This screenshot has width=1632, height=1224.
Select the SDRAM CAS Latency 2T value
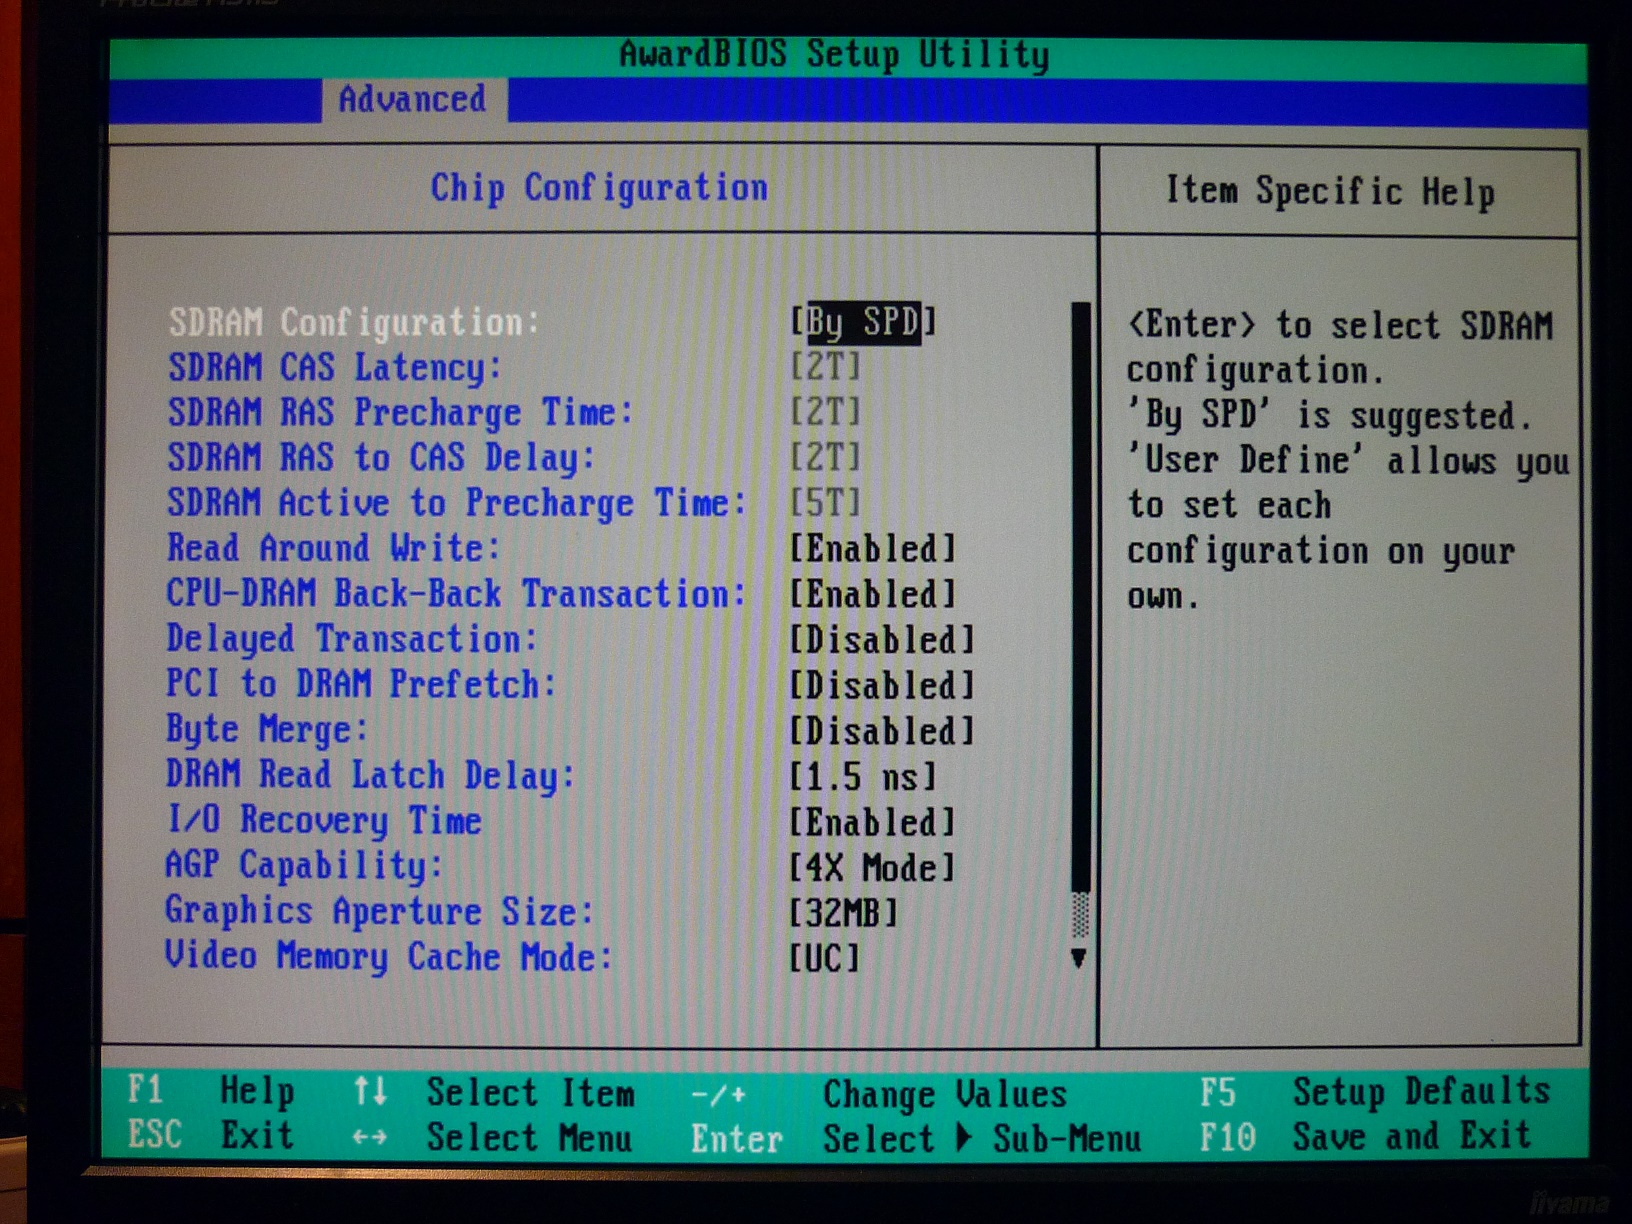coord(825,367)
